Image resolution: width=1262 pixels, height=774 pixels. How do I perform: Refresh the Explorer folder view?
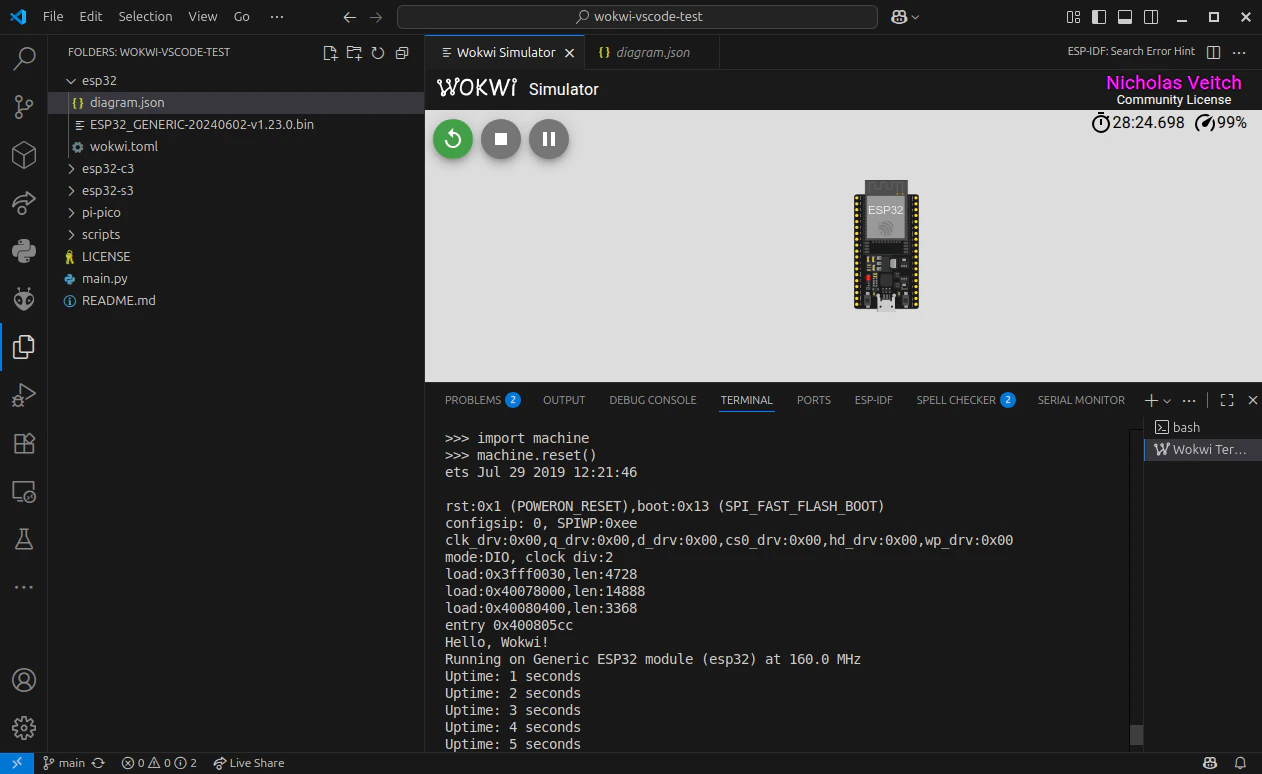380,52
